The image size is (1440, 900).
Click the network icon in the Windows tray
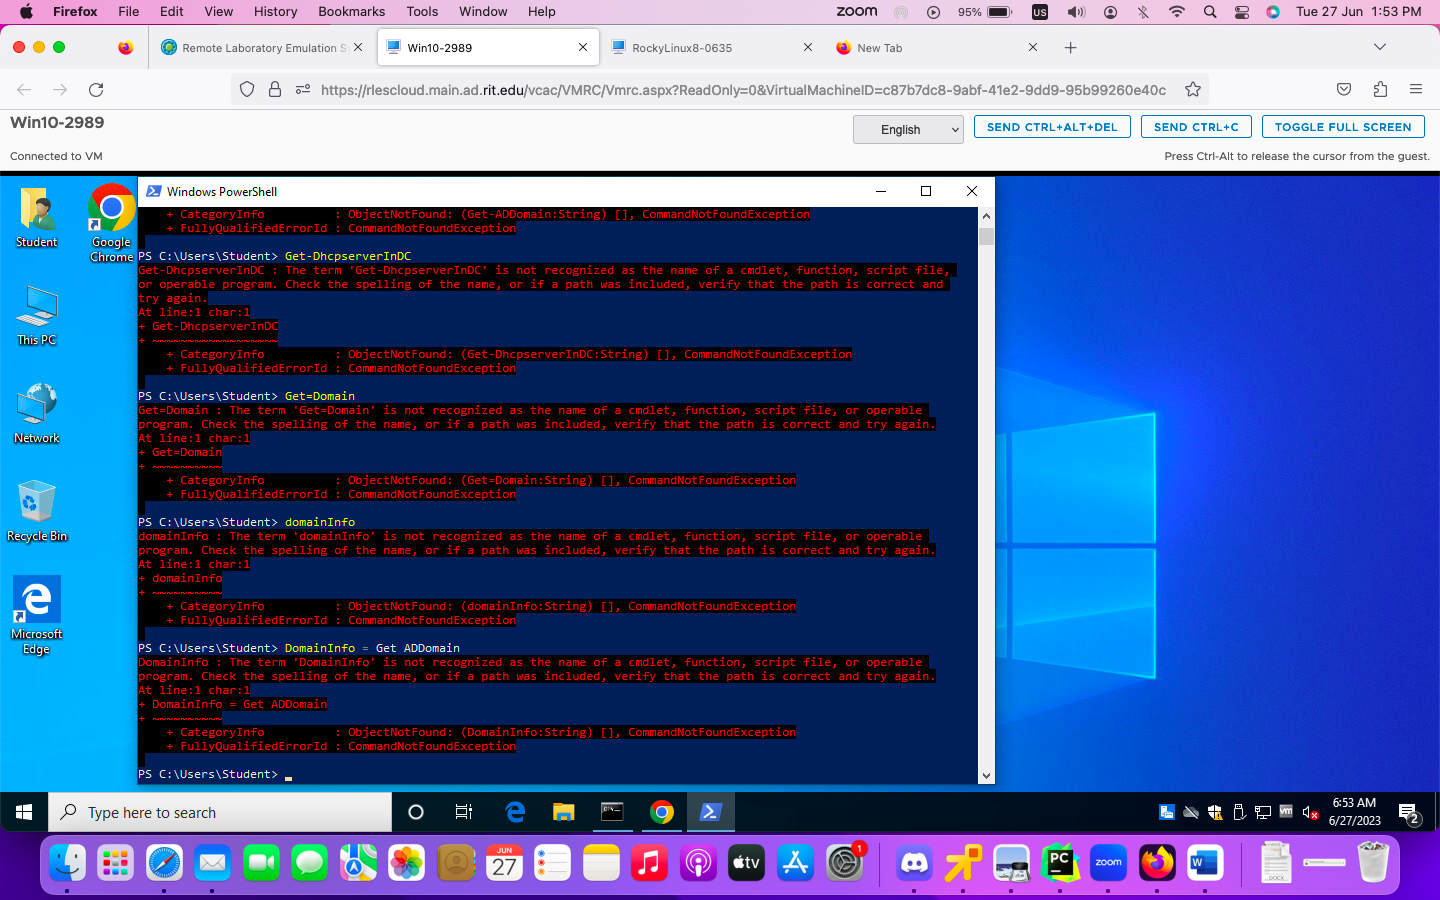pyautogui.click(x=1263, y=812)
